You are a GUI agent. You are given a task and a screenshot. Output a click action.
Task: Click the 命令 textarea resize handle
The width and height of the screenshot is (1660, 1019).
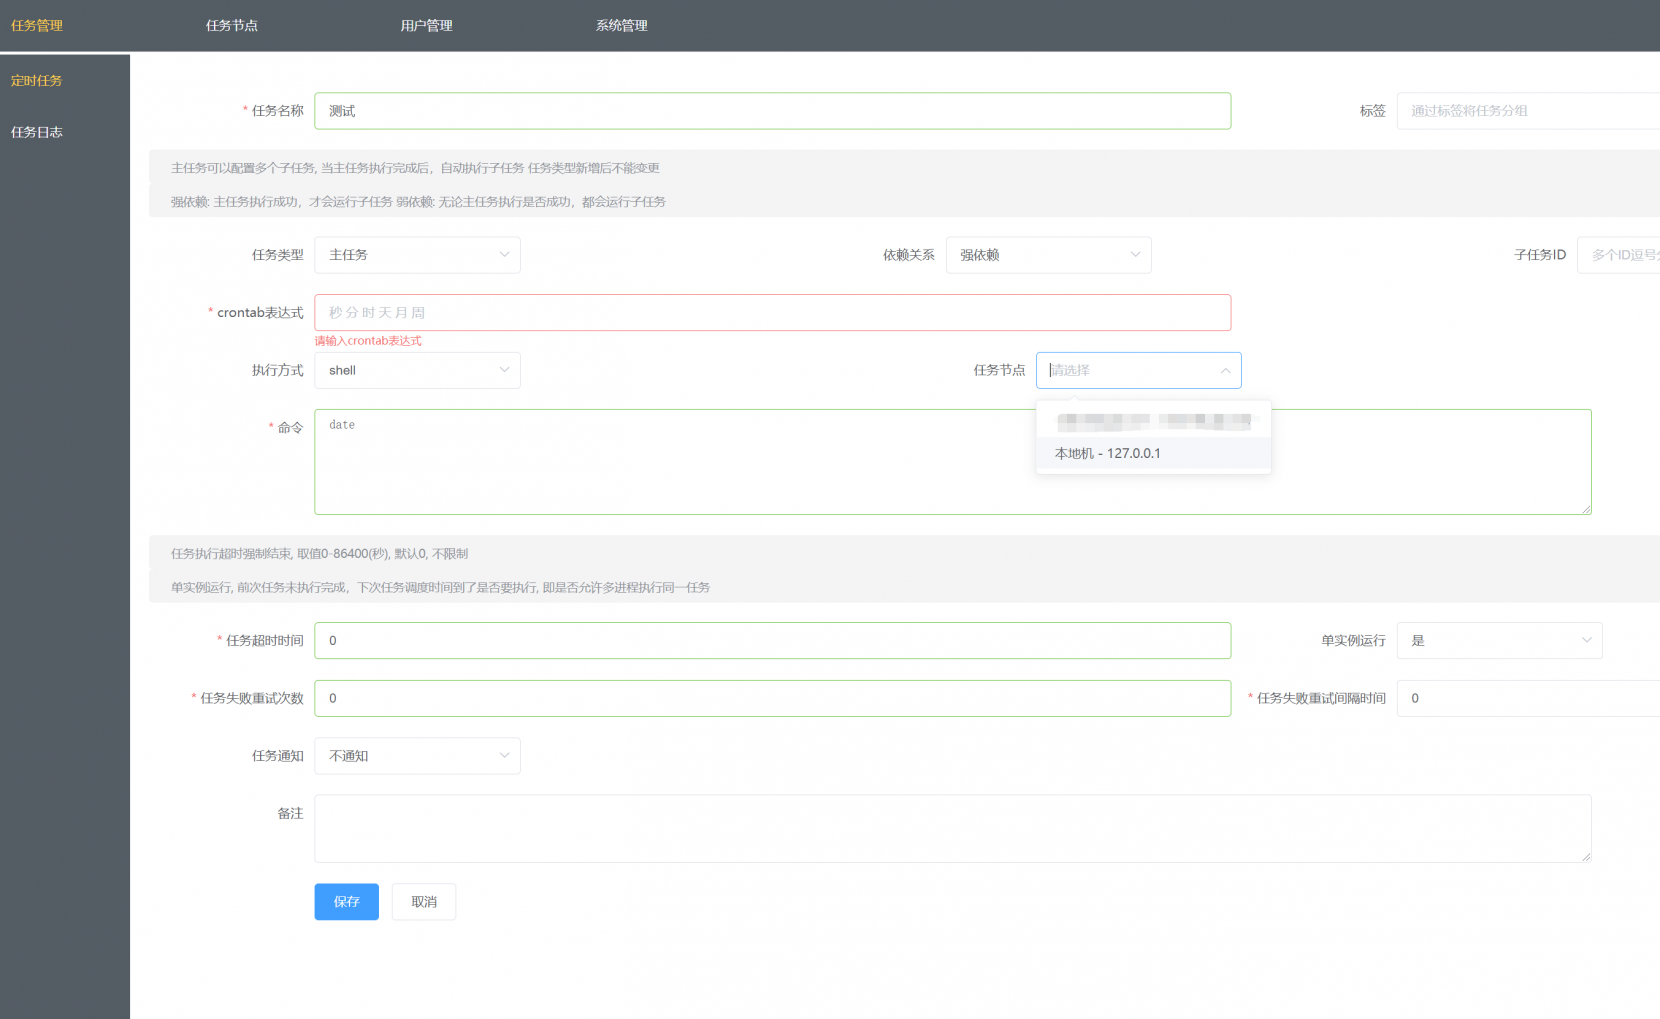1585,509
